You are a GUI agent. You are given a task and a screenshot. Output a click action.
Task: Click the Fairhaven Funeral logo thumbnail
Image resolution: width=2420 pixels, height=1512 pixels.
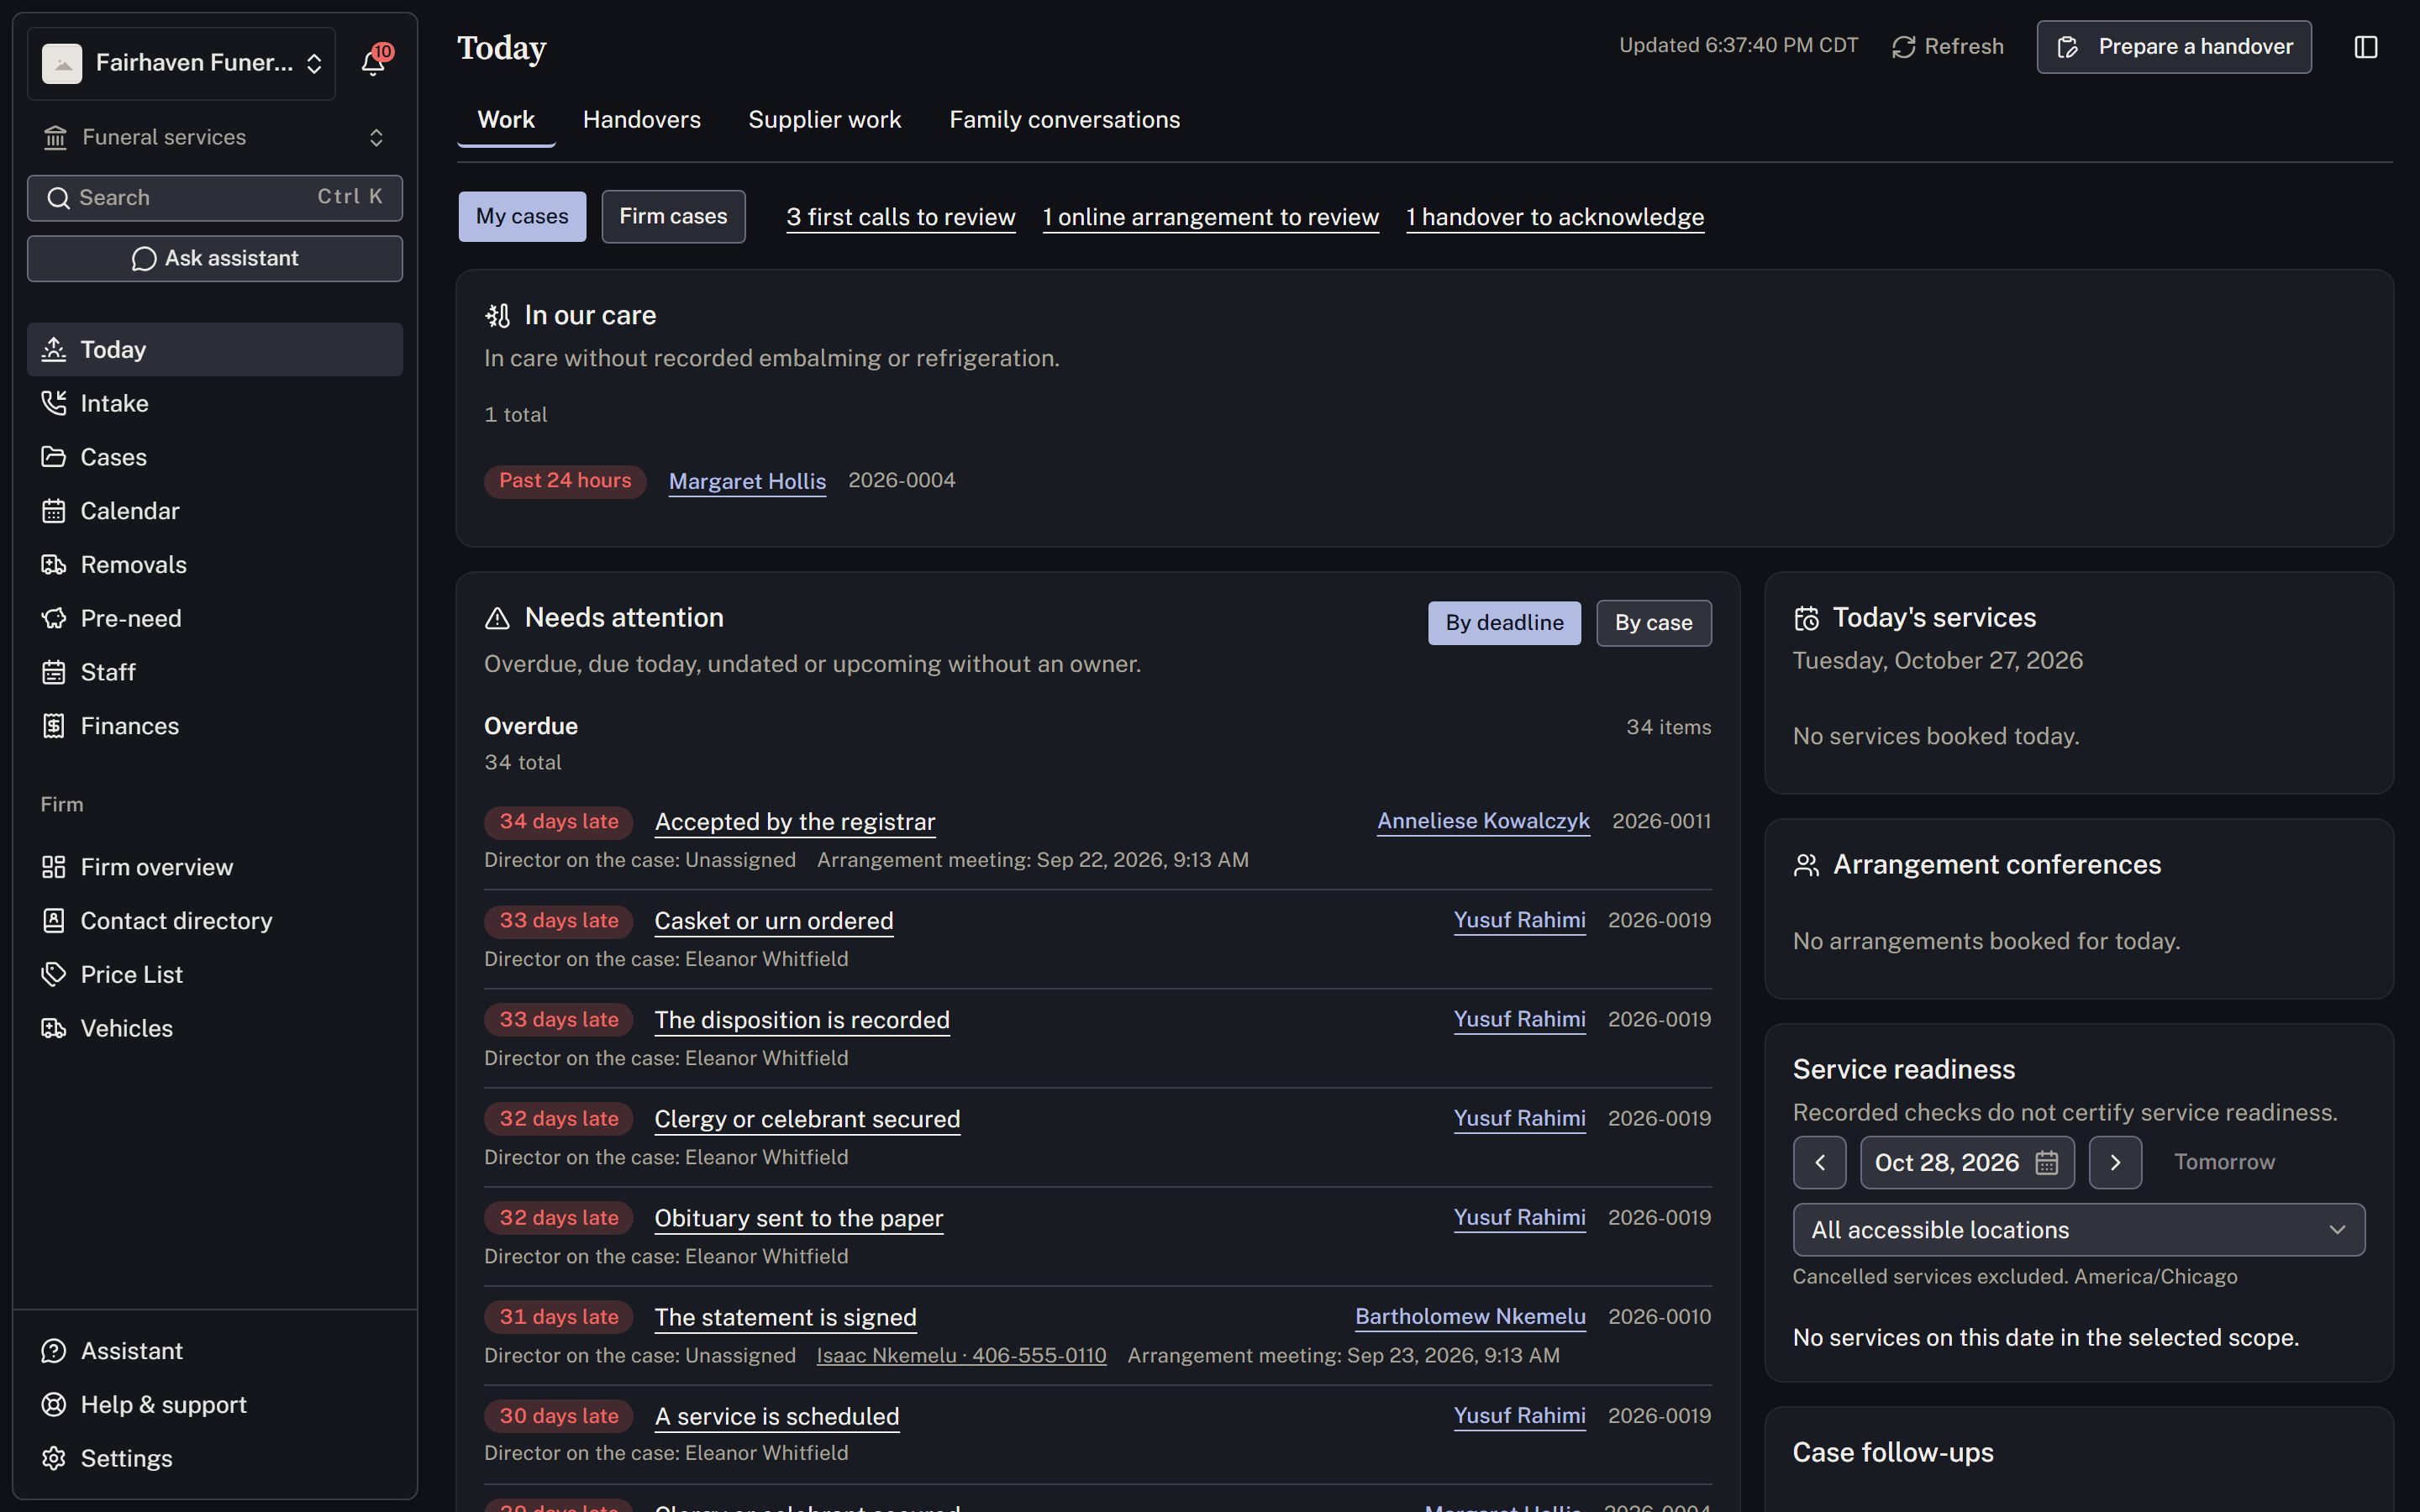[x=62, y=63]
